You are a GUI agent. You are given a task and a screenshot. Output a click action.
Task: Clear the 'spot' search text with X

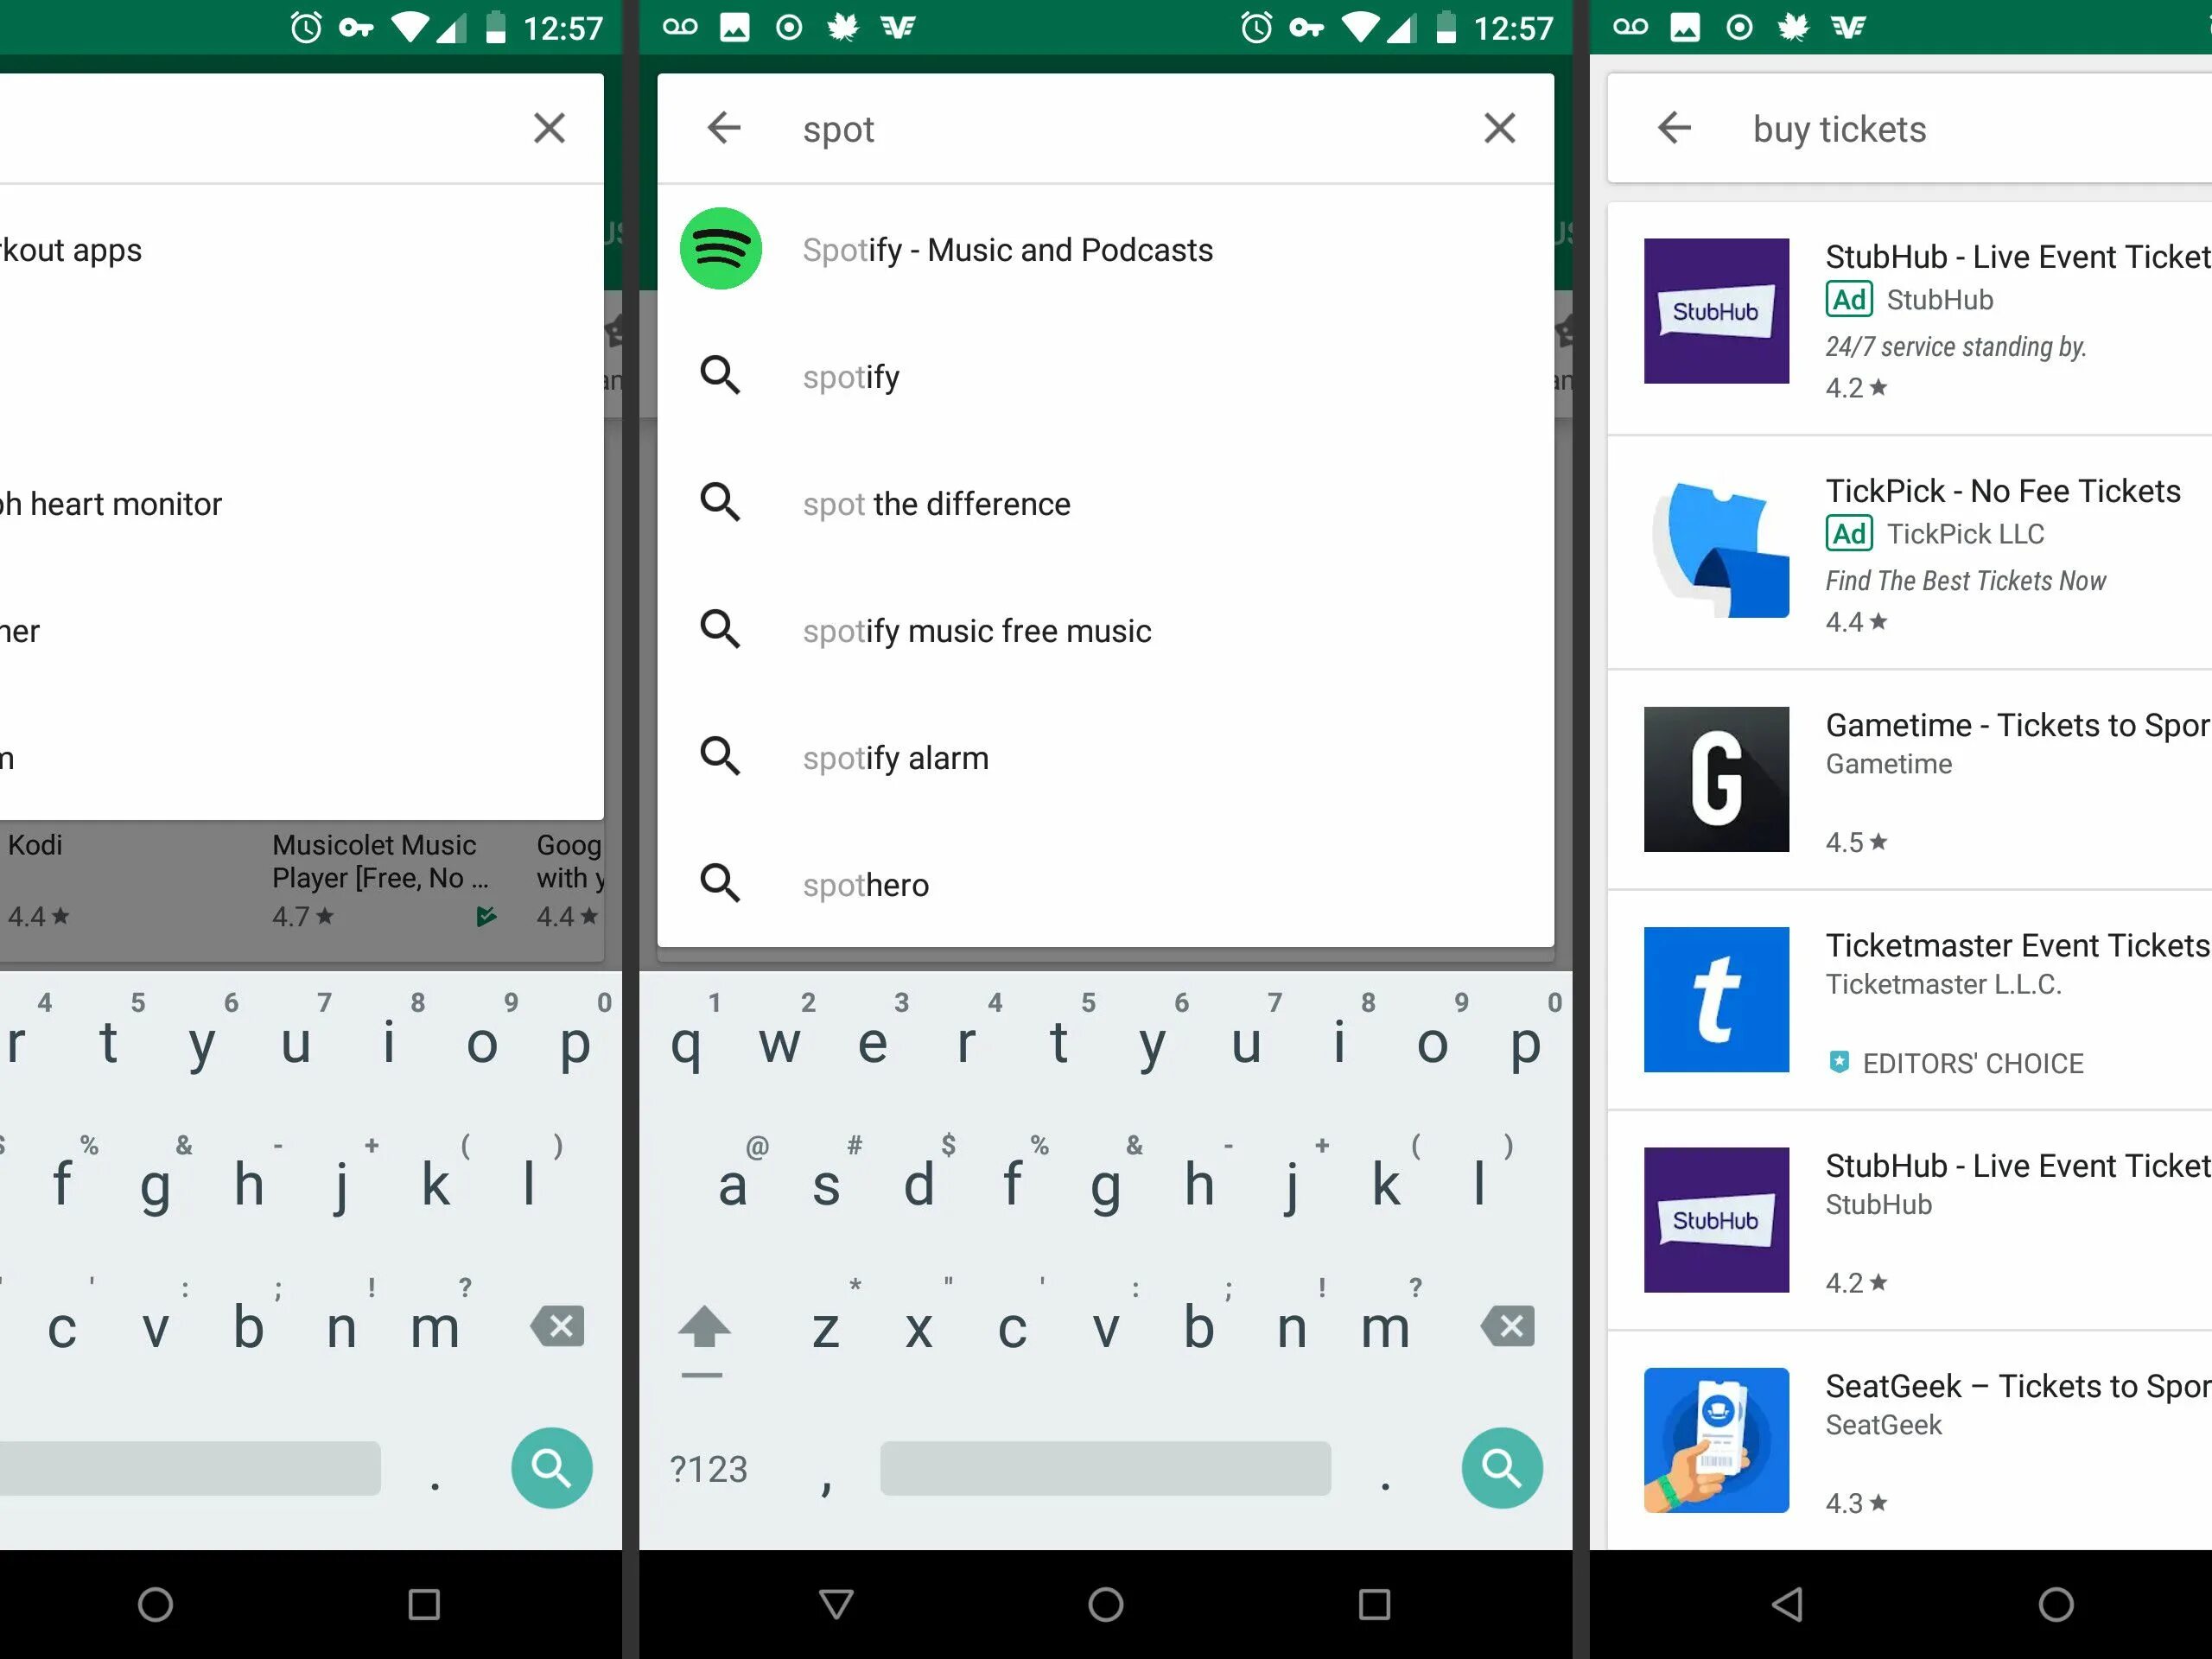click(x=1498, y=128)
